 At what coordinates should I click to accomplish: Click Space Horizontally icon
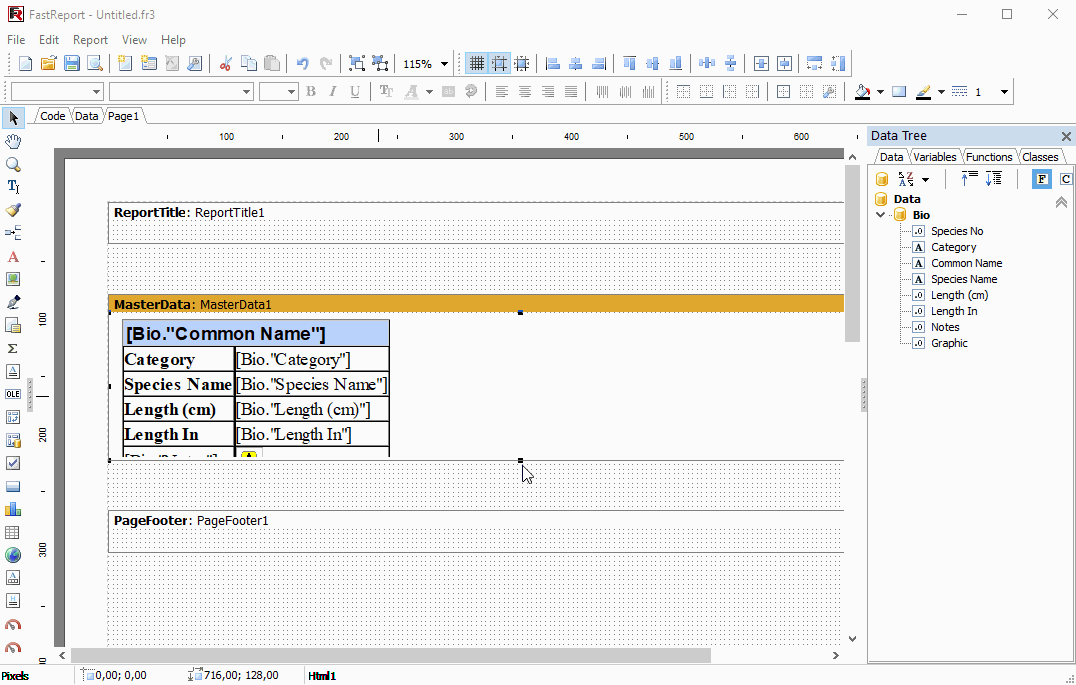coord(707,64)
